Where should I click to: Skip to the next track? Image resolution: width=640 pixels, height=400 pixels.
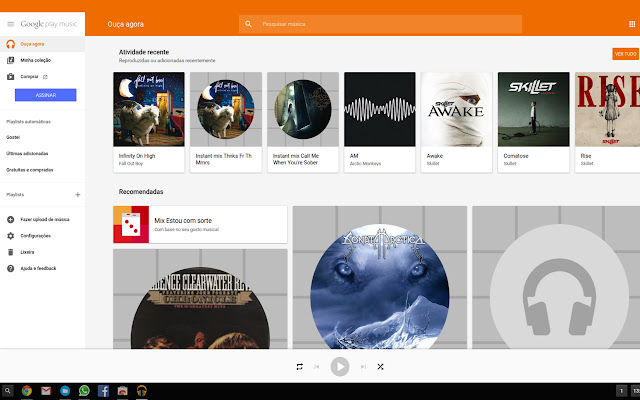363,367
